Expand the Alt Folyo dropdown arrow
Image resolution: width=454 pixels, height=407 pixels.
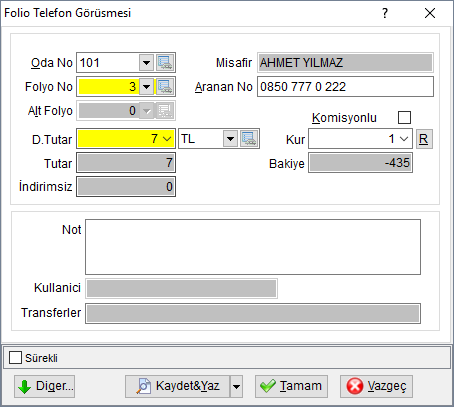tap(146, 111)
